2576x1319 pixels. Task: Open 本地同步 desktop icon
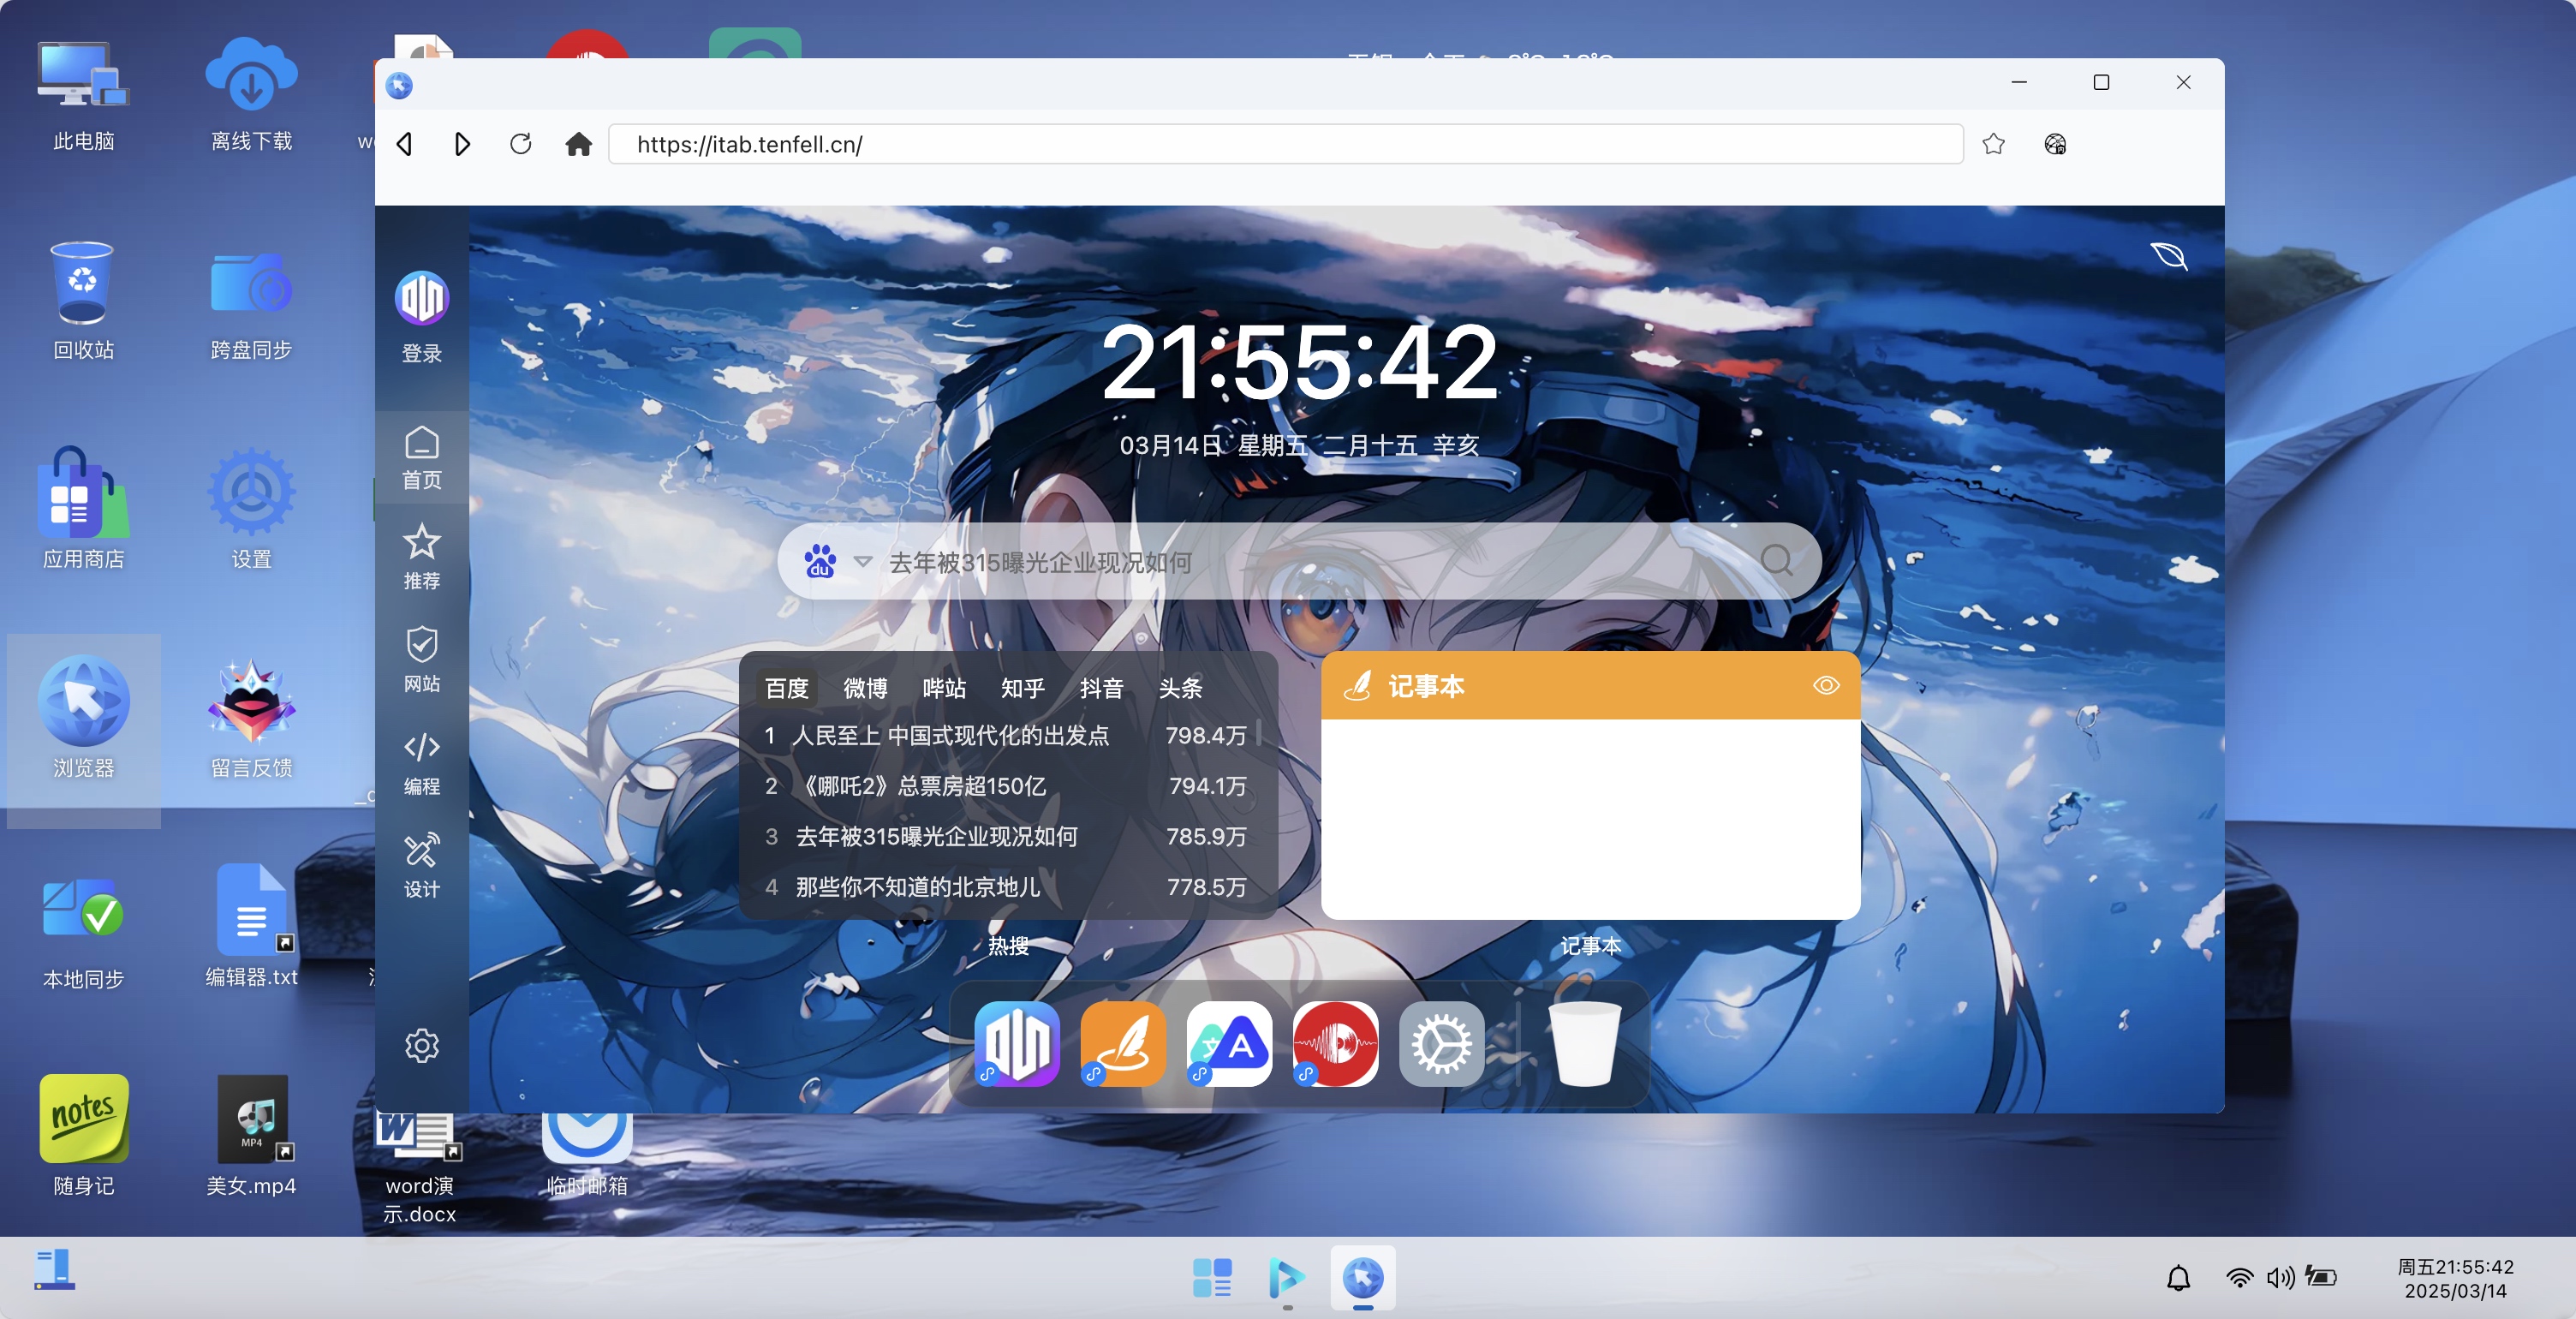(84, 932)
